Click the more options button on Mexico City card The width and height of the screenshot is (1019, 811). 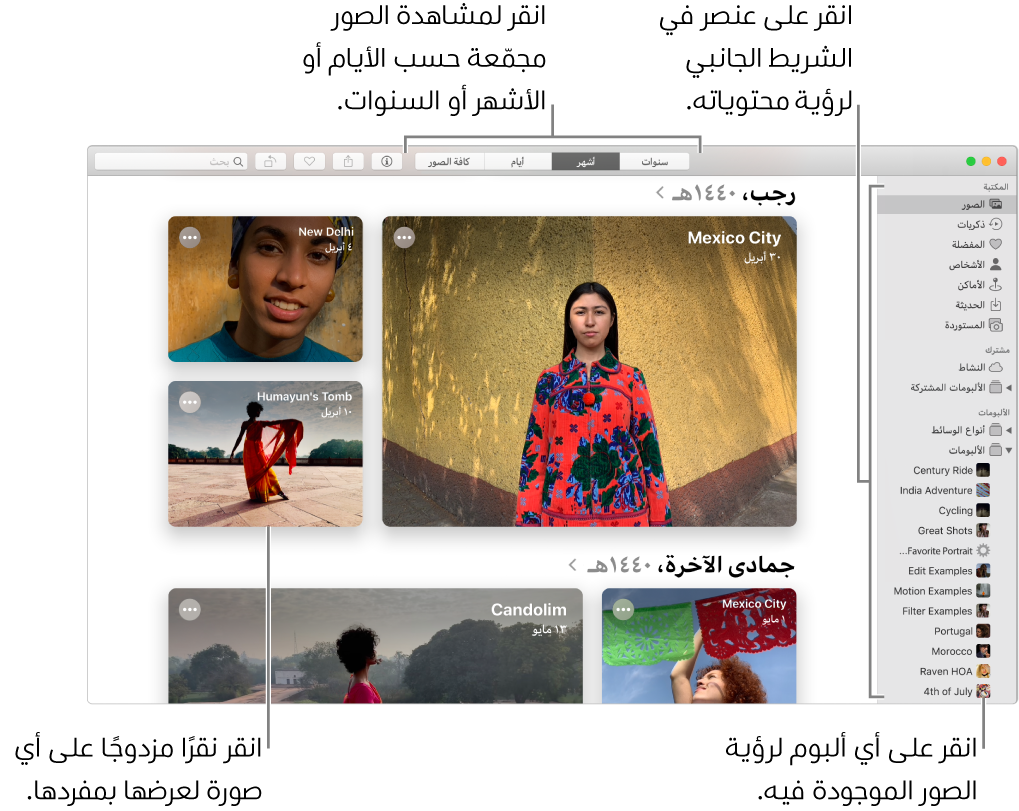pyautogui.click(x=404, y=237)
